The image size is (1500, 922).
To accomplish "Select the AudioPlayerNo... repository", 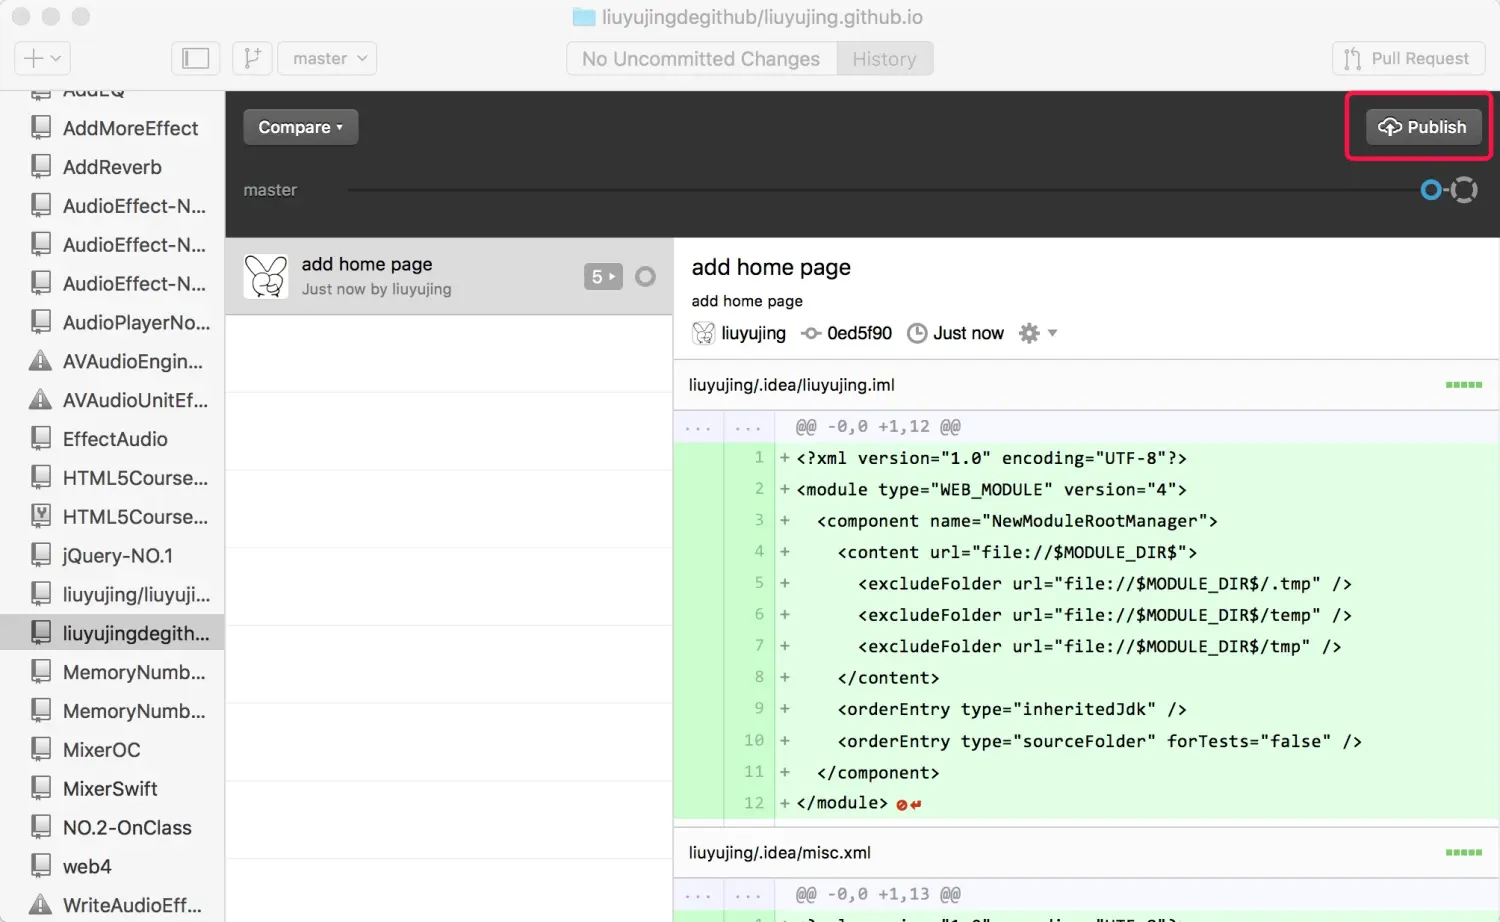I will tap(112, 322).
